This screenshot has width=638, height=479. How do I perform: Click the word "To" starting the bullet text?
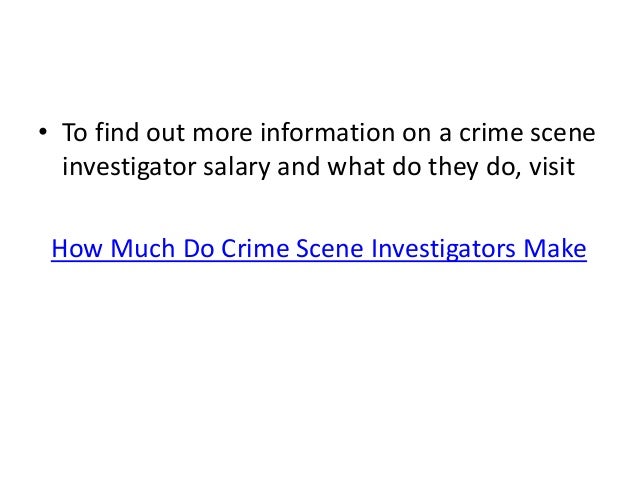click(x=75, y=132)
